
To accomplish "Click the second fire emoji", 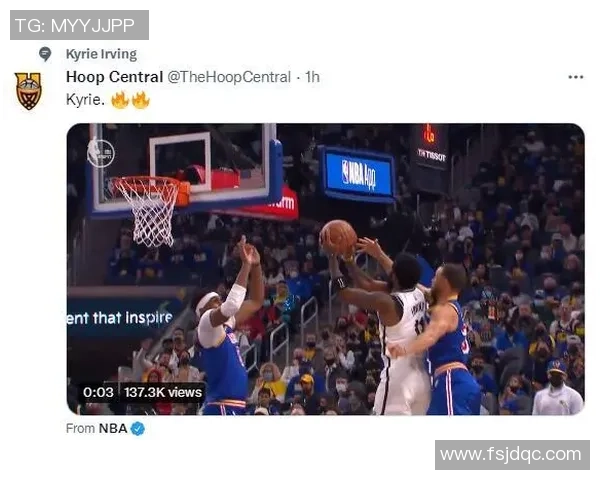I will point(140,100).
